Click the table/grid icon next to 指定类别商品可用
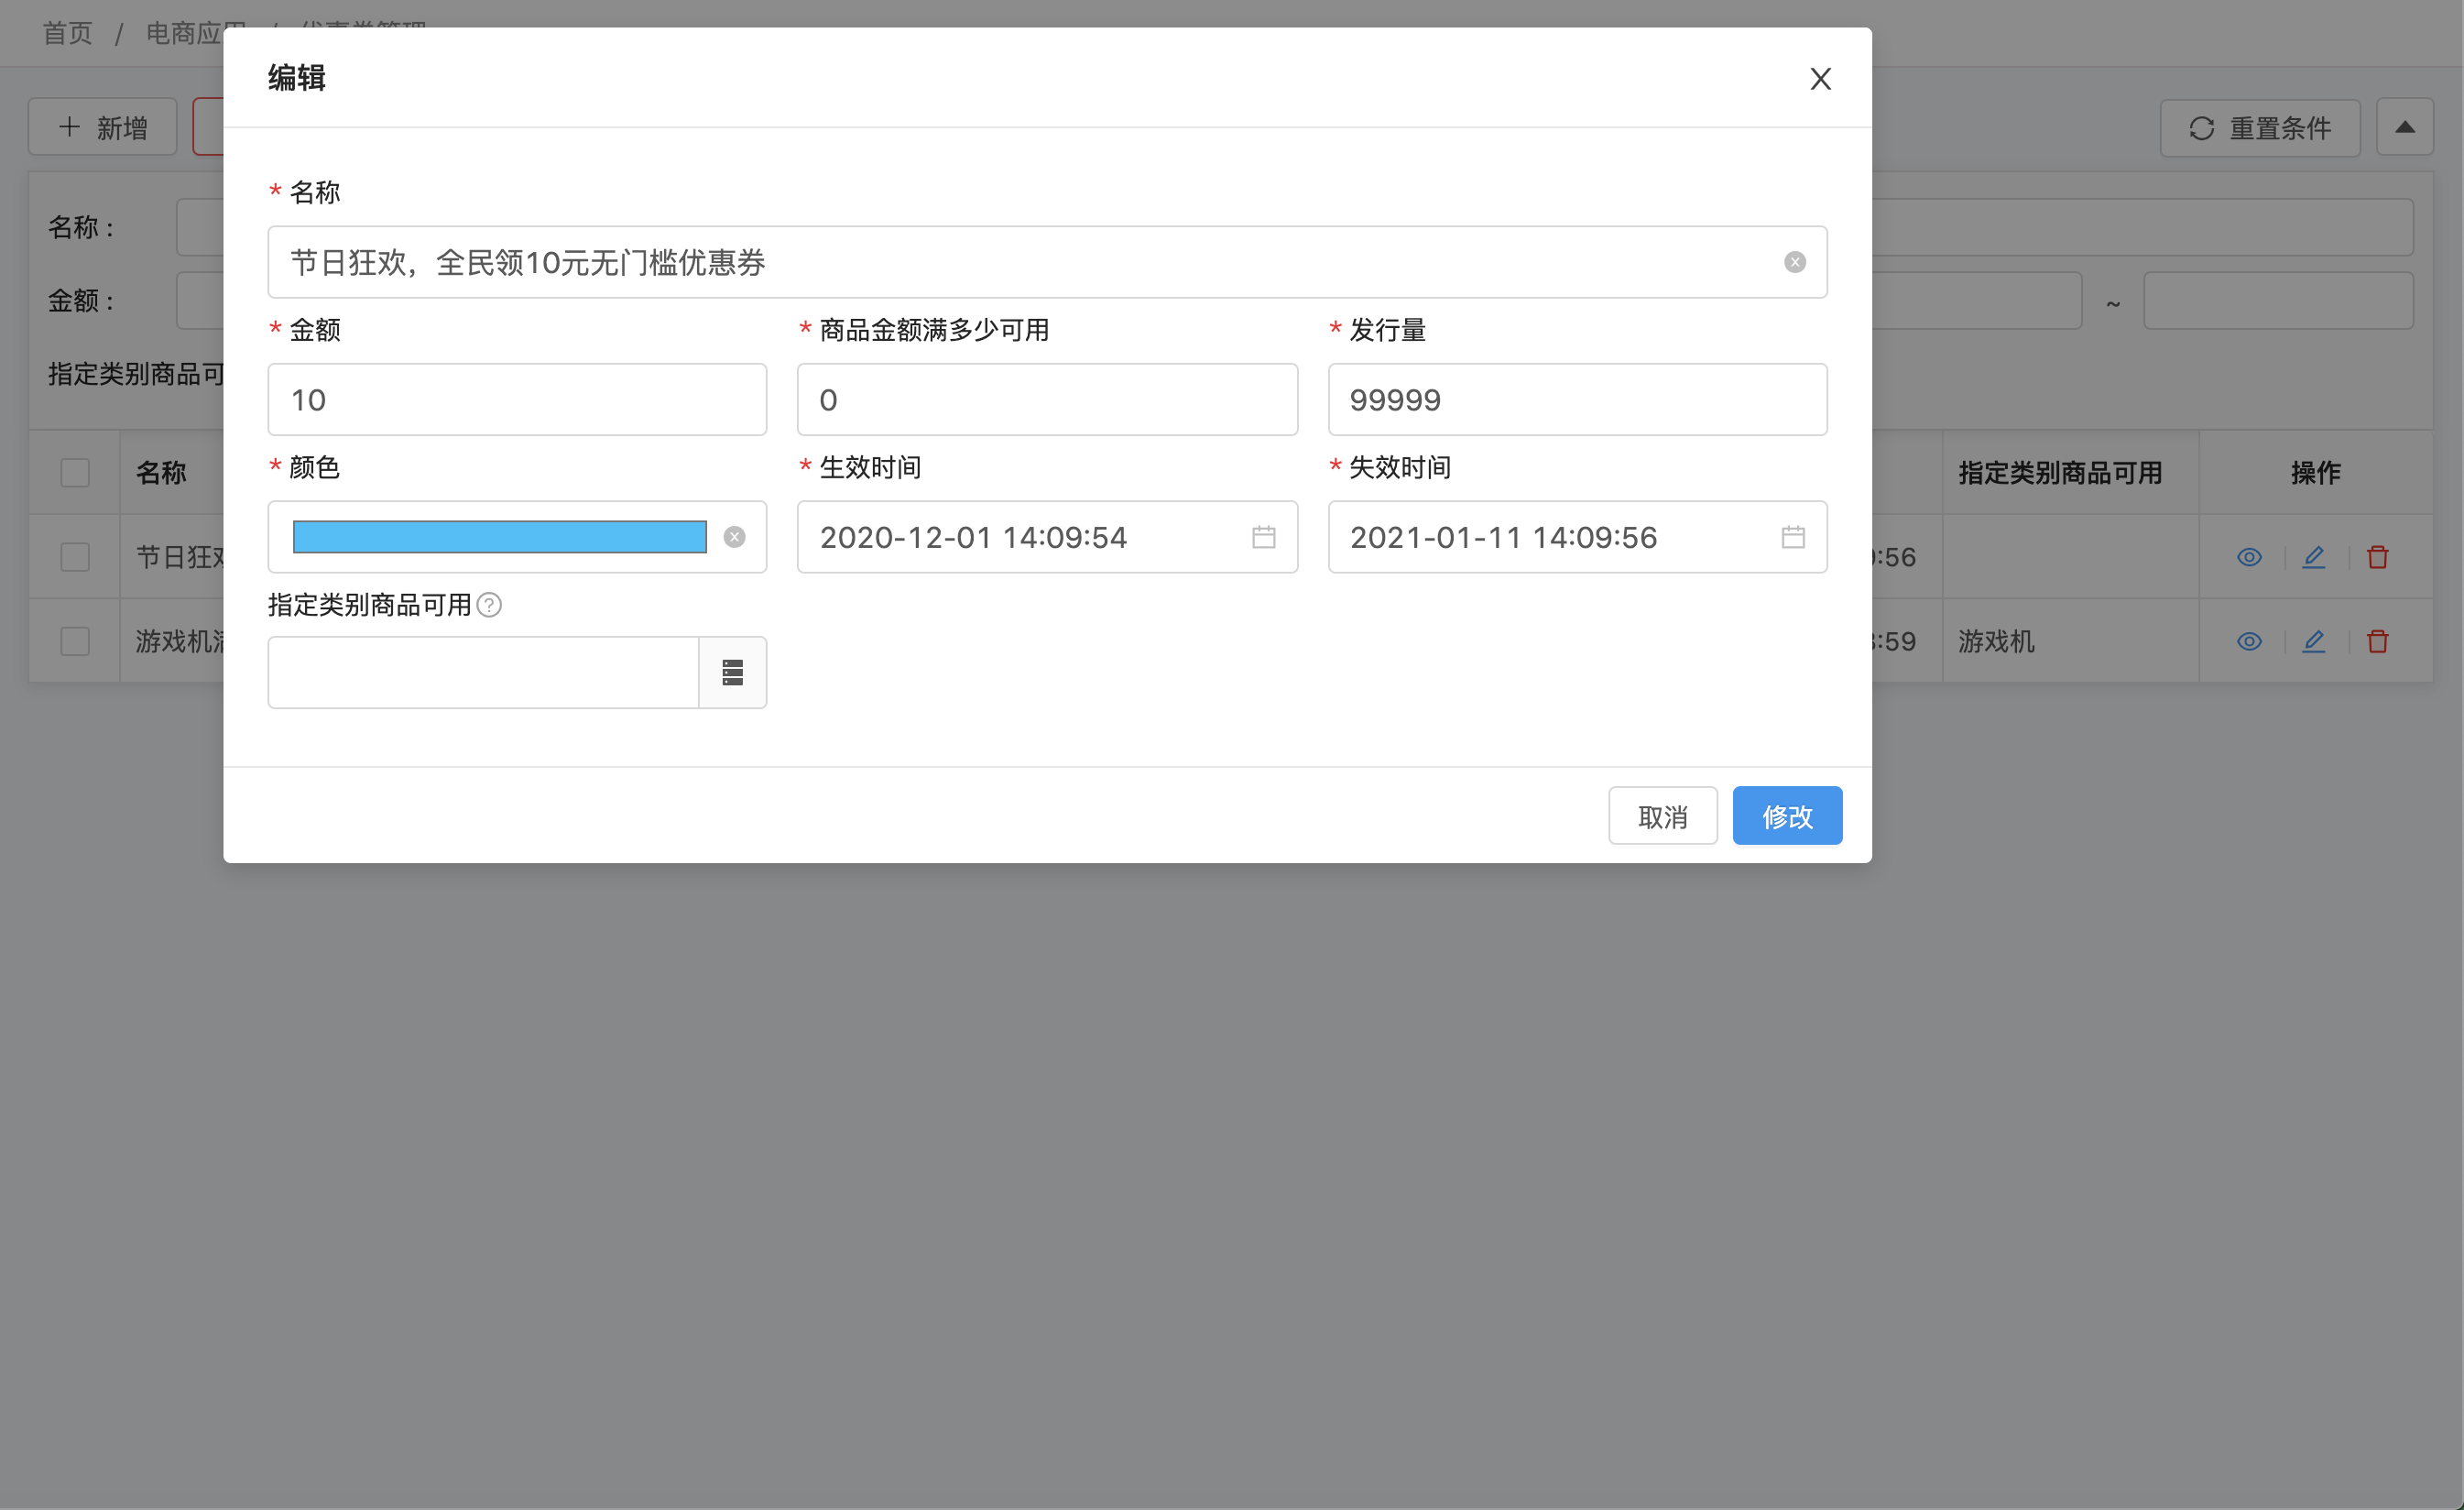Screen dimensions: 2464x1510 click(732, 673)
